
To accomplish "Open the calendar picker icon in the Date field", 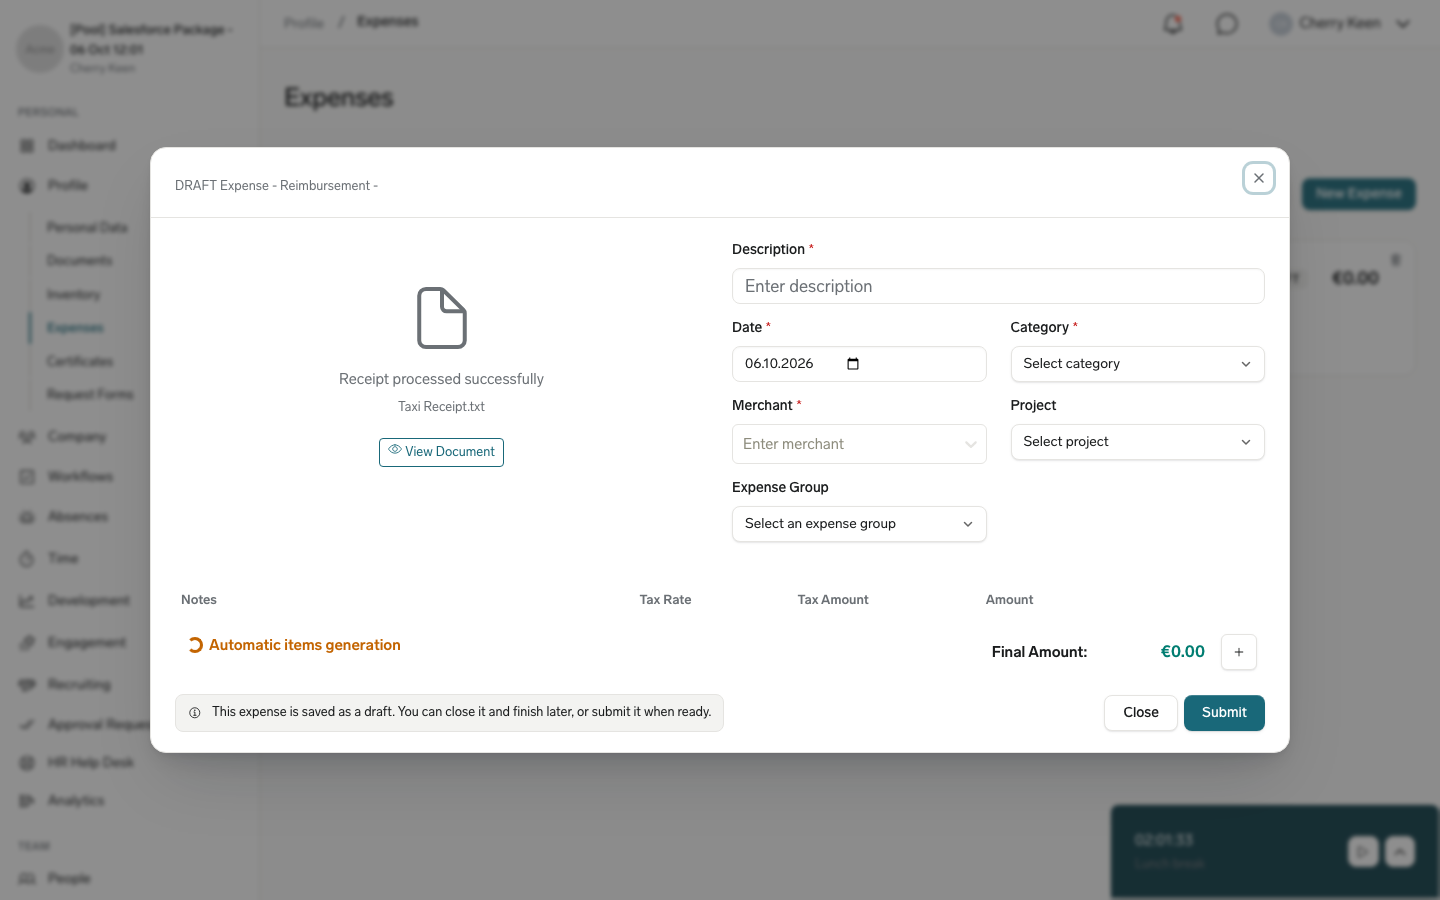I will (853, 364).
